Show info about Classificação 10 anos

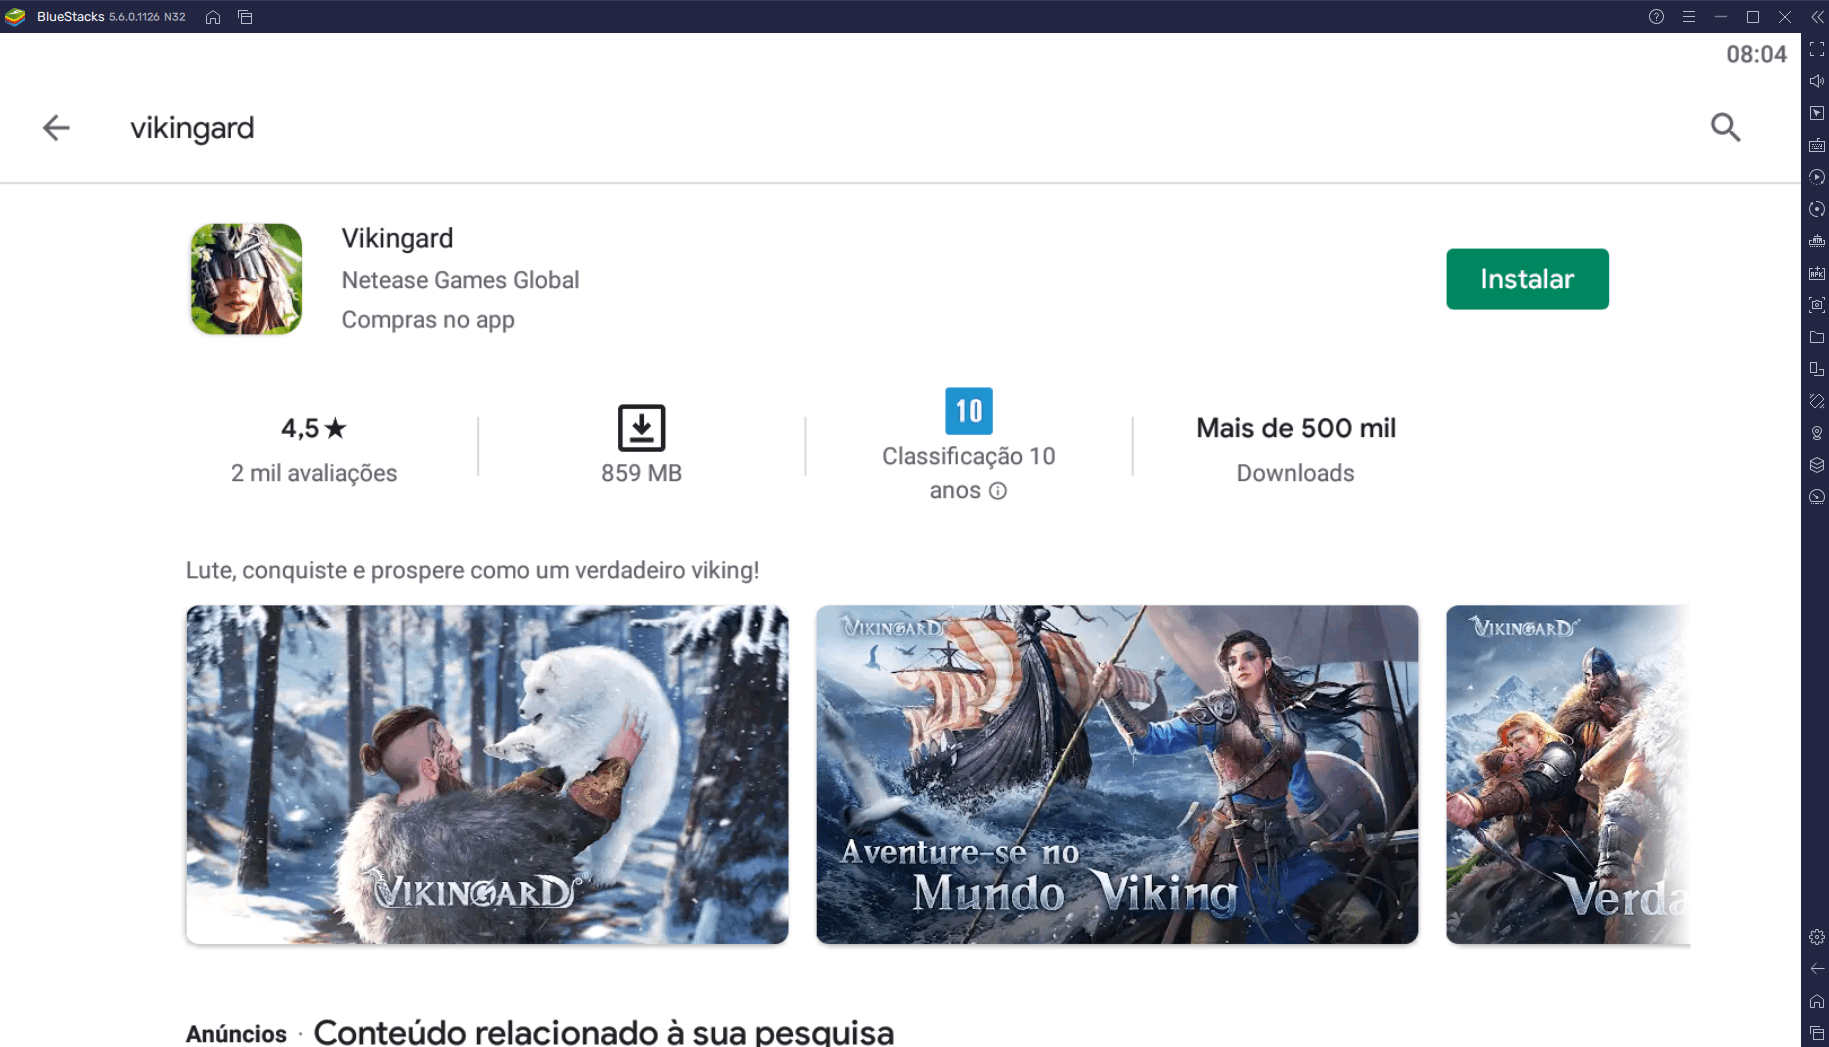(997, 491)
